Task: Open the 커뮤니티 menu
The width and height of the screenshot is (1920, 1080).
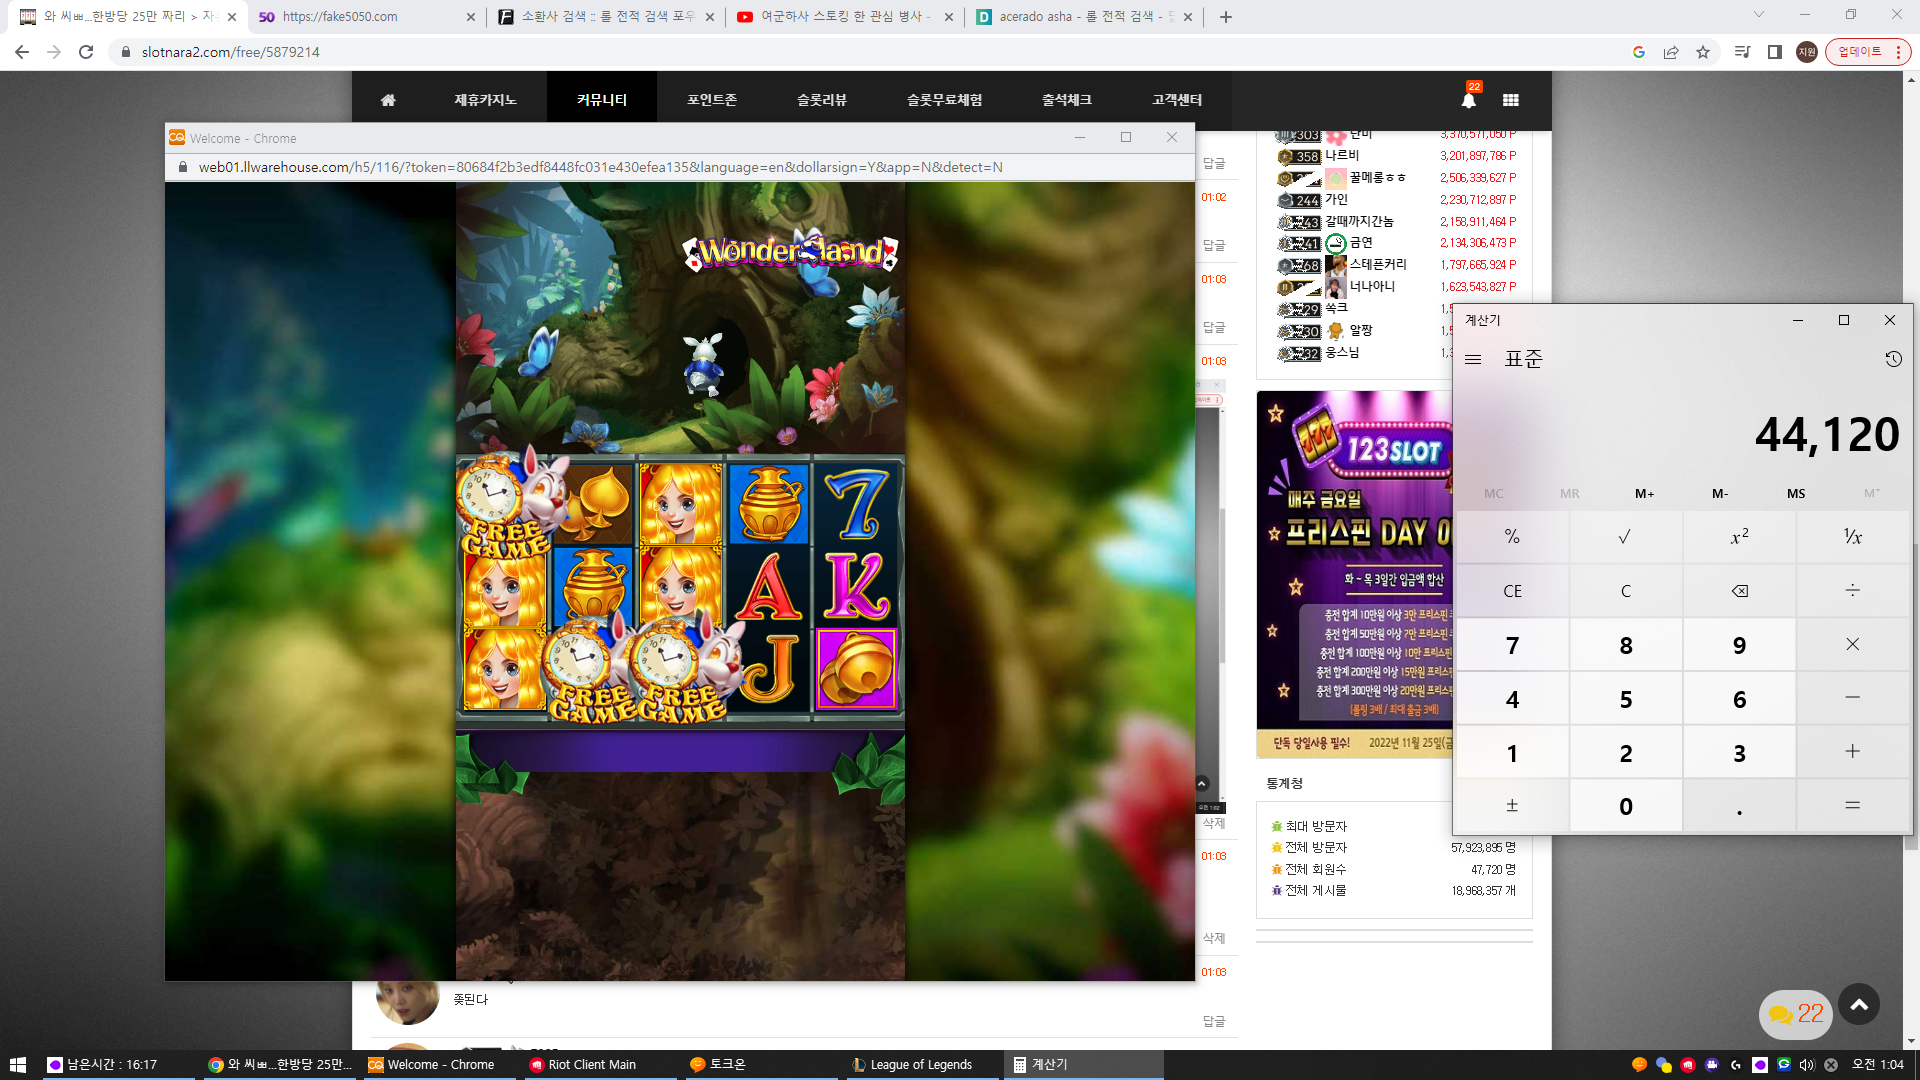Action: tap(602, 100)
